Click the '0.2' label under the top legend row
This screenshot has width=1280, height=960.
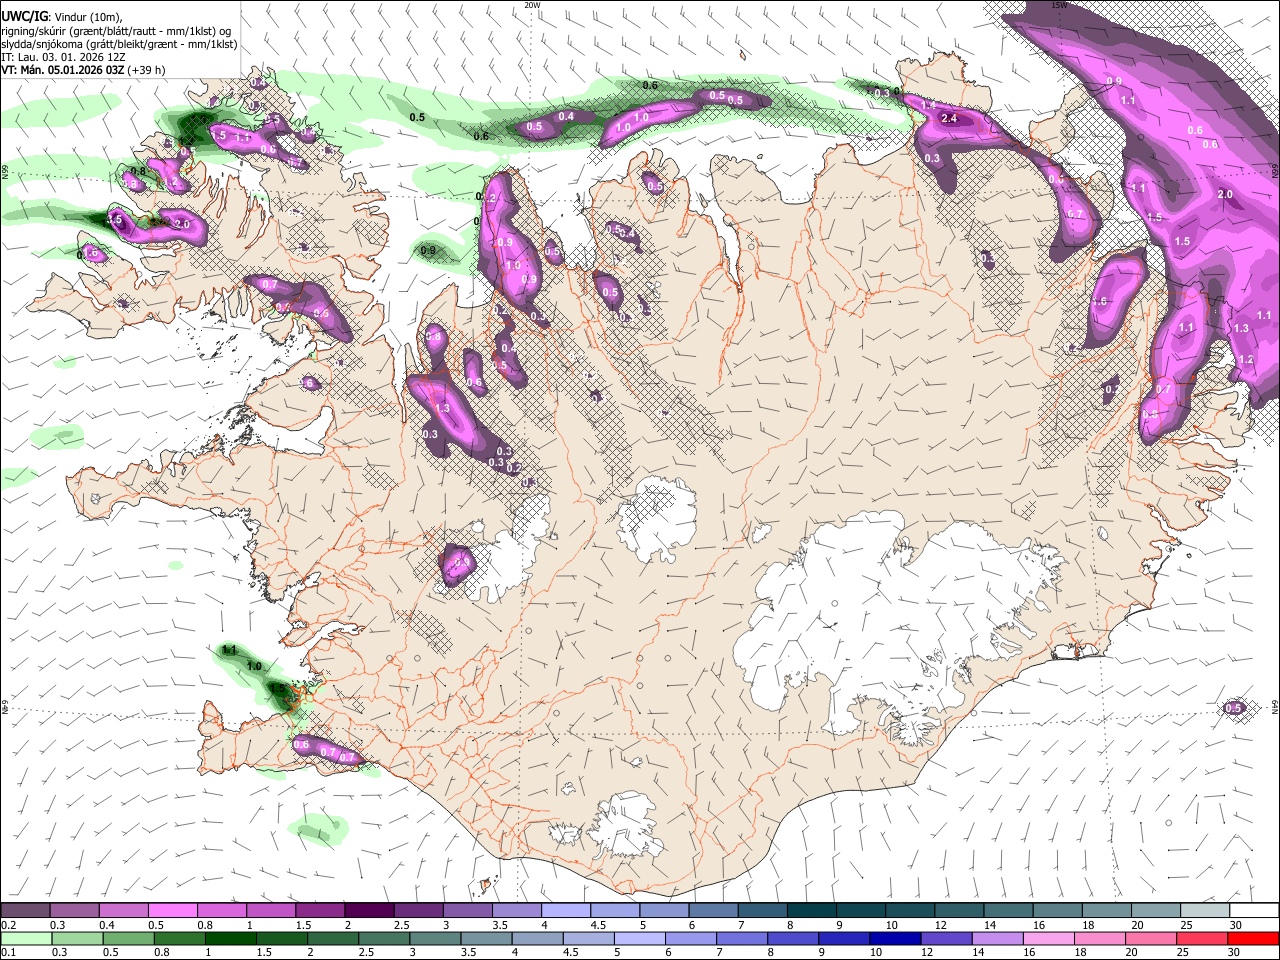[8, 925]
